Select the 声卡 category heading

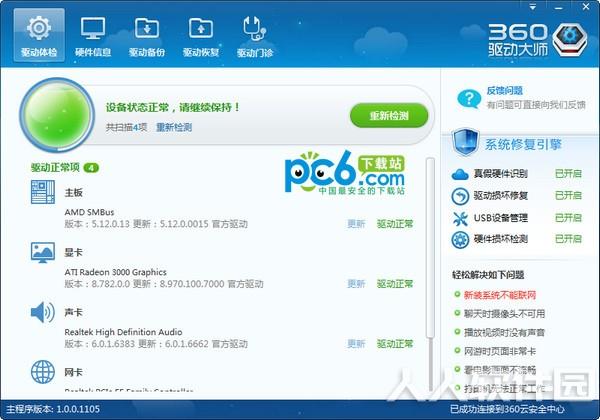tap(73, 312)
